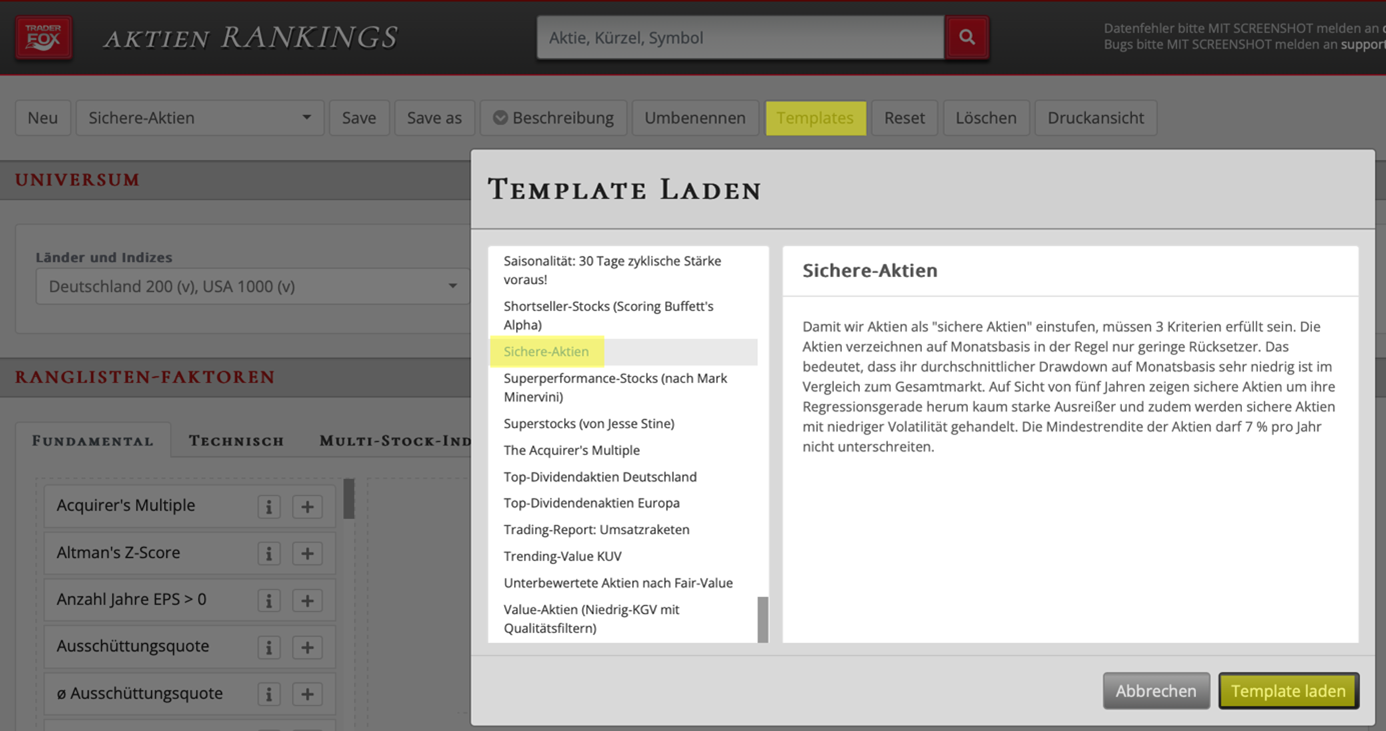This screenshot has width=1386, height=731.
Task: Click the Aktie, Kürzel, Symbol search field
Action: point(740,38)
